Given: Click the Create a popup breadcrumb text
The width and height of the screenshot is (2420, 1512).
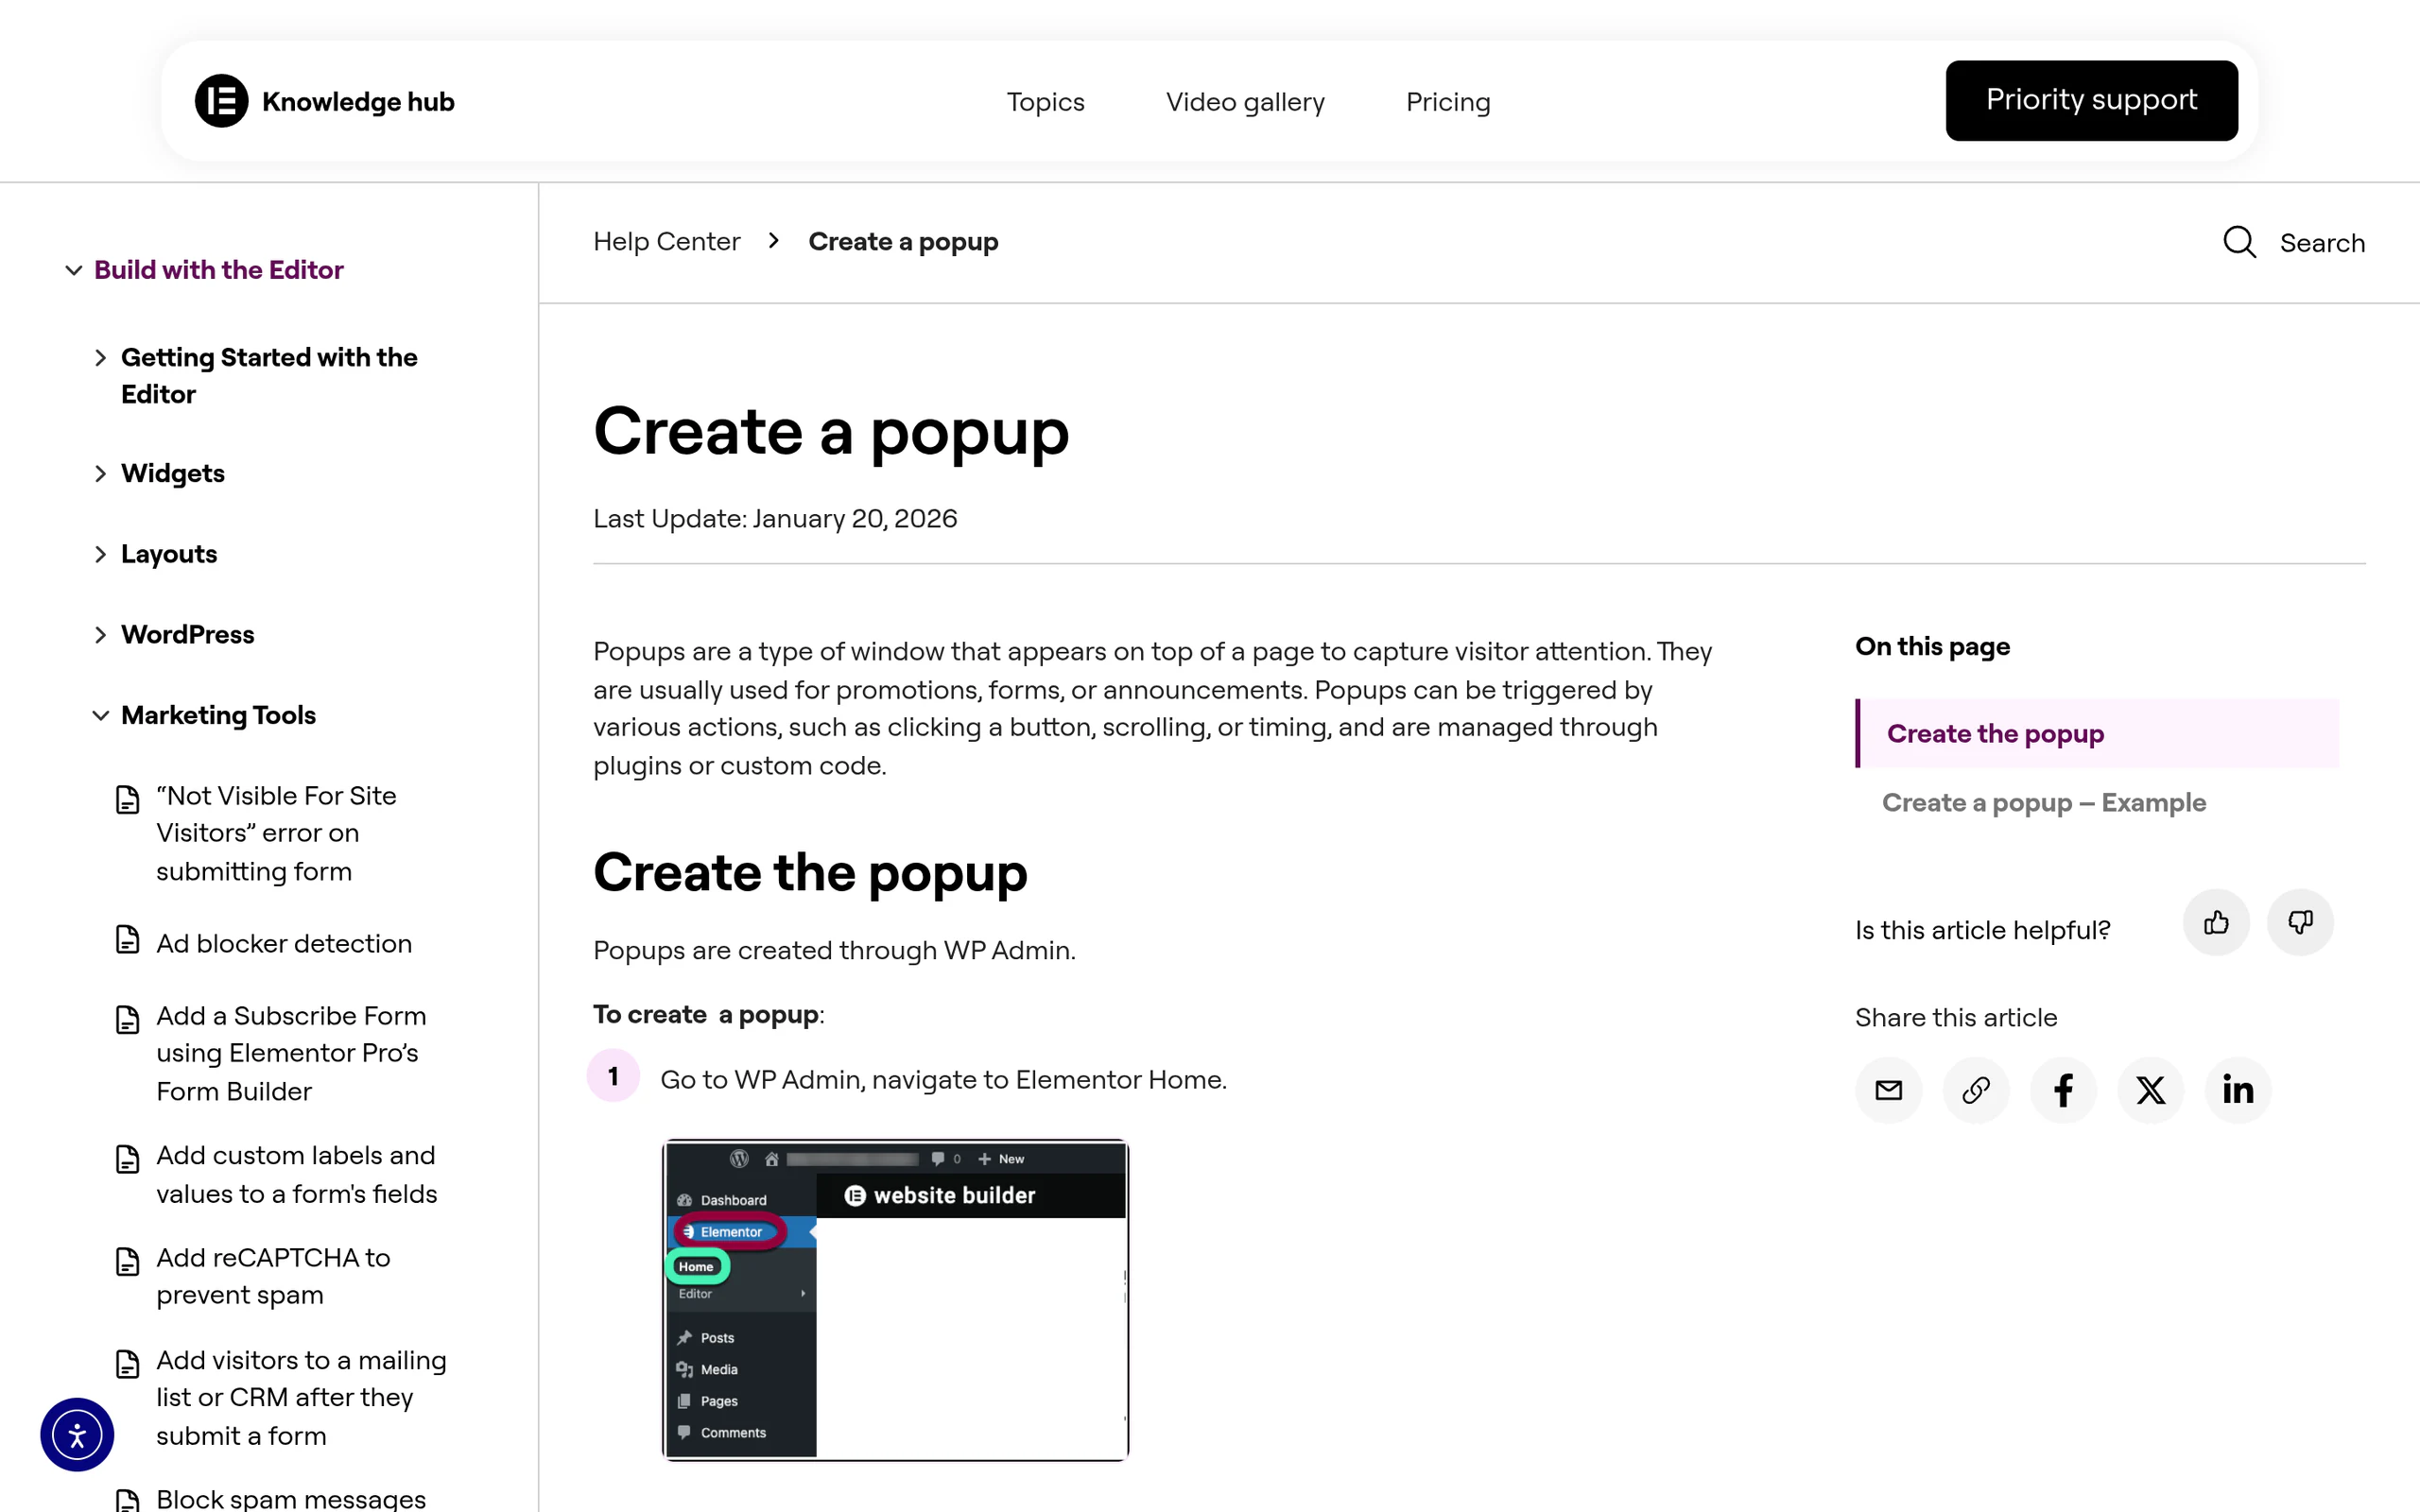Looking at the screenshot, I should [x=903, y=242].
